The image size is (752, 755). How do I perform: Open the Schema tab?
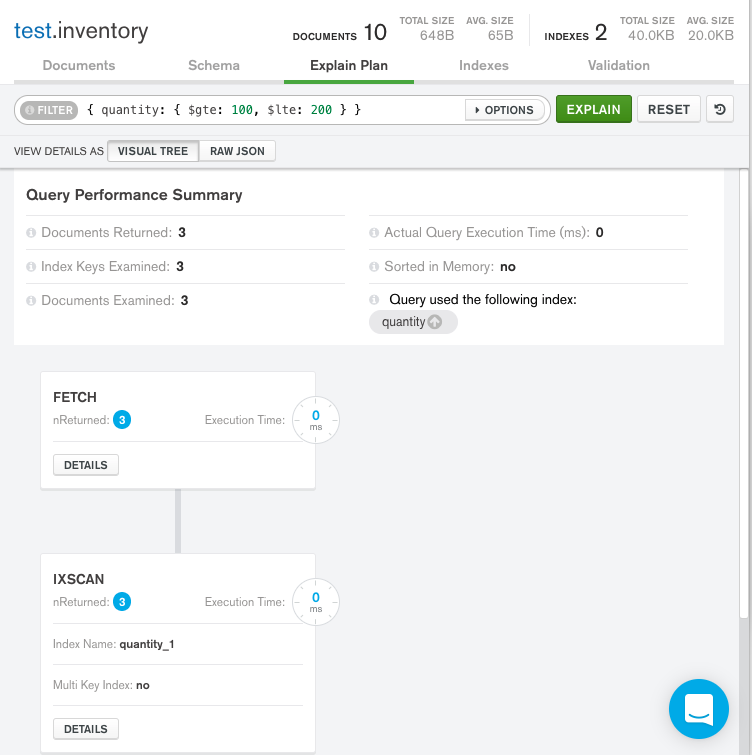coord(214,66)
